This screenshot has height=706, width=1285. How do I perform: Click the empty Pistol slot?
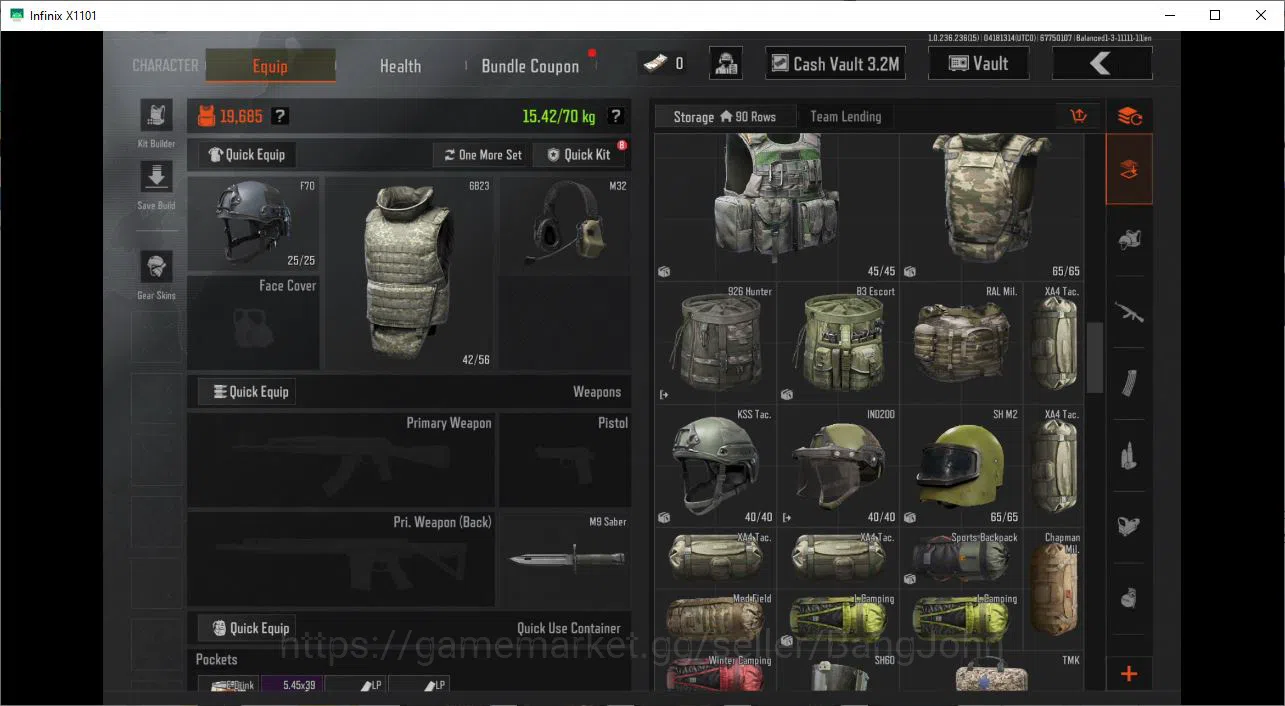click(565, 460)
